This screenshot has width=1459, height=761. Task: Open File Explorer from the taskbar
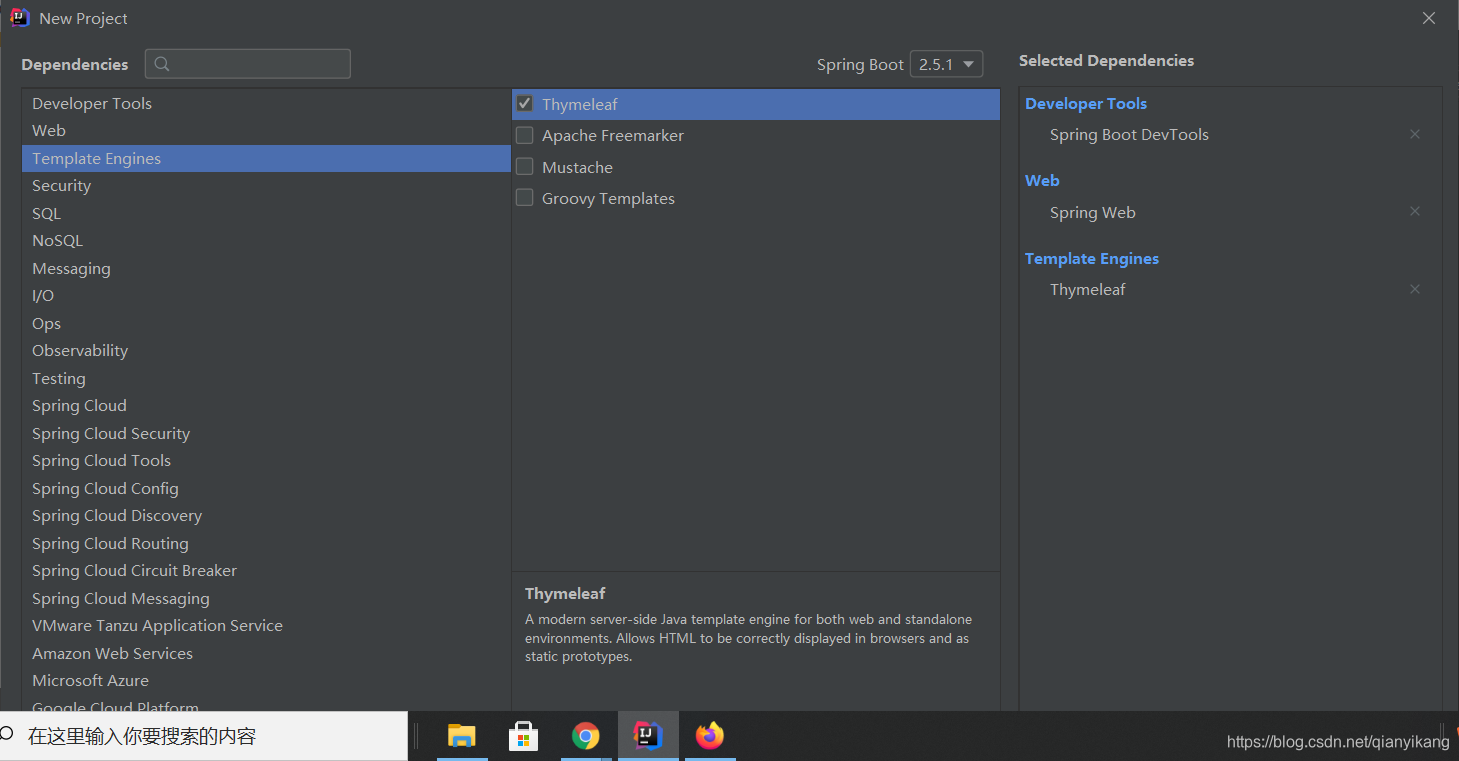click(x=461, y=736)
